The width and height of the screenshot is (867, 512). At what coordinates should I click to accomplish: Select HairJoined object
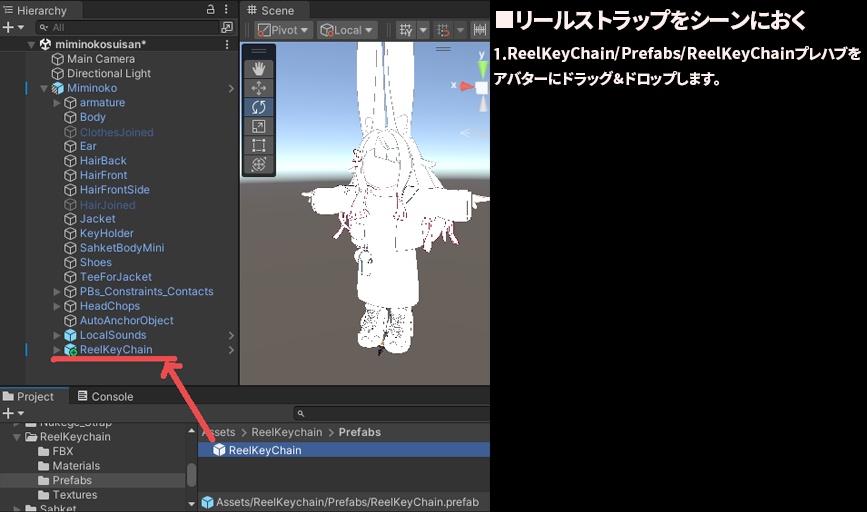pyautogui.click(x=107, y=205)
